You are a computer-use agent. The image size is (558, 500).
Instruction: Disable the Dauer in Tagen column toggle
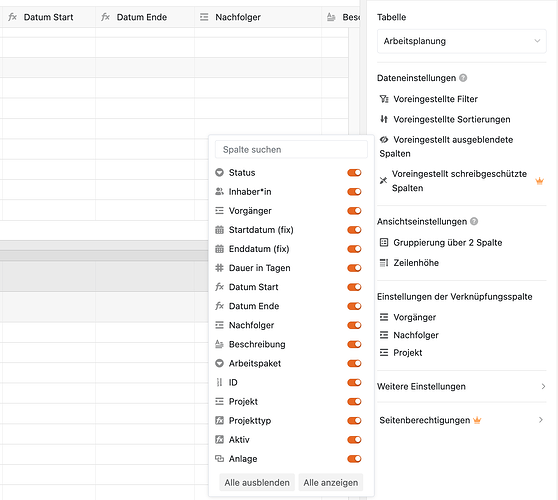[x=354, y=268]
